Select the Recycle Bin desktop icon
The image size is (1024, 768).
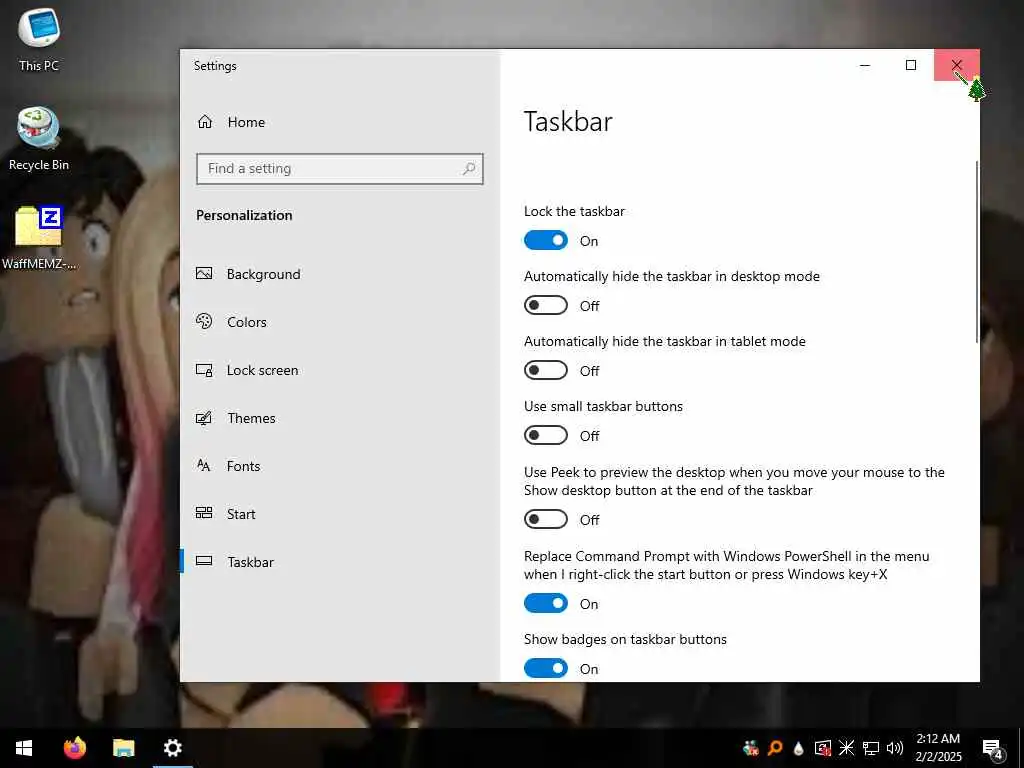pyautogui.click(x=39, y=139)
